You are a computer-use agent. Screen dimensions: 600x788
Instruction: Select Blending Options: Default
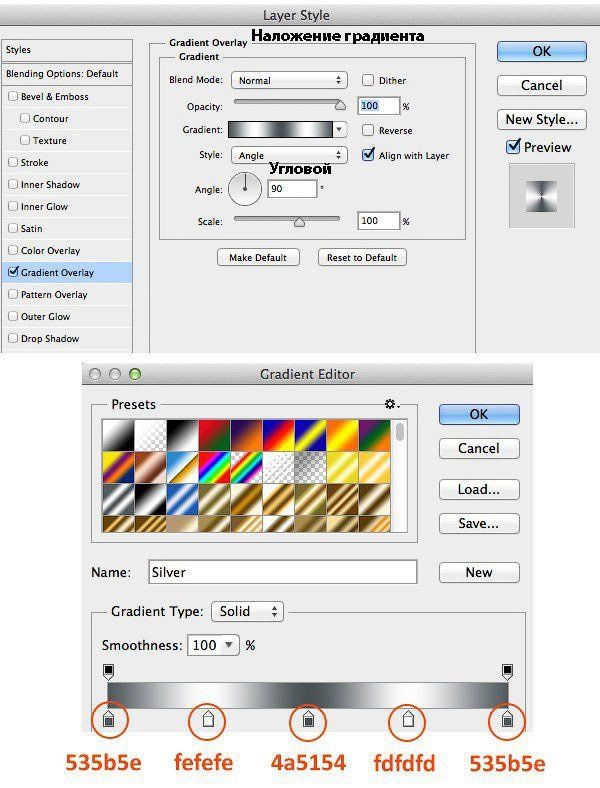[67, 73]
